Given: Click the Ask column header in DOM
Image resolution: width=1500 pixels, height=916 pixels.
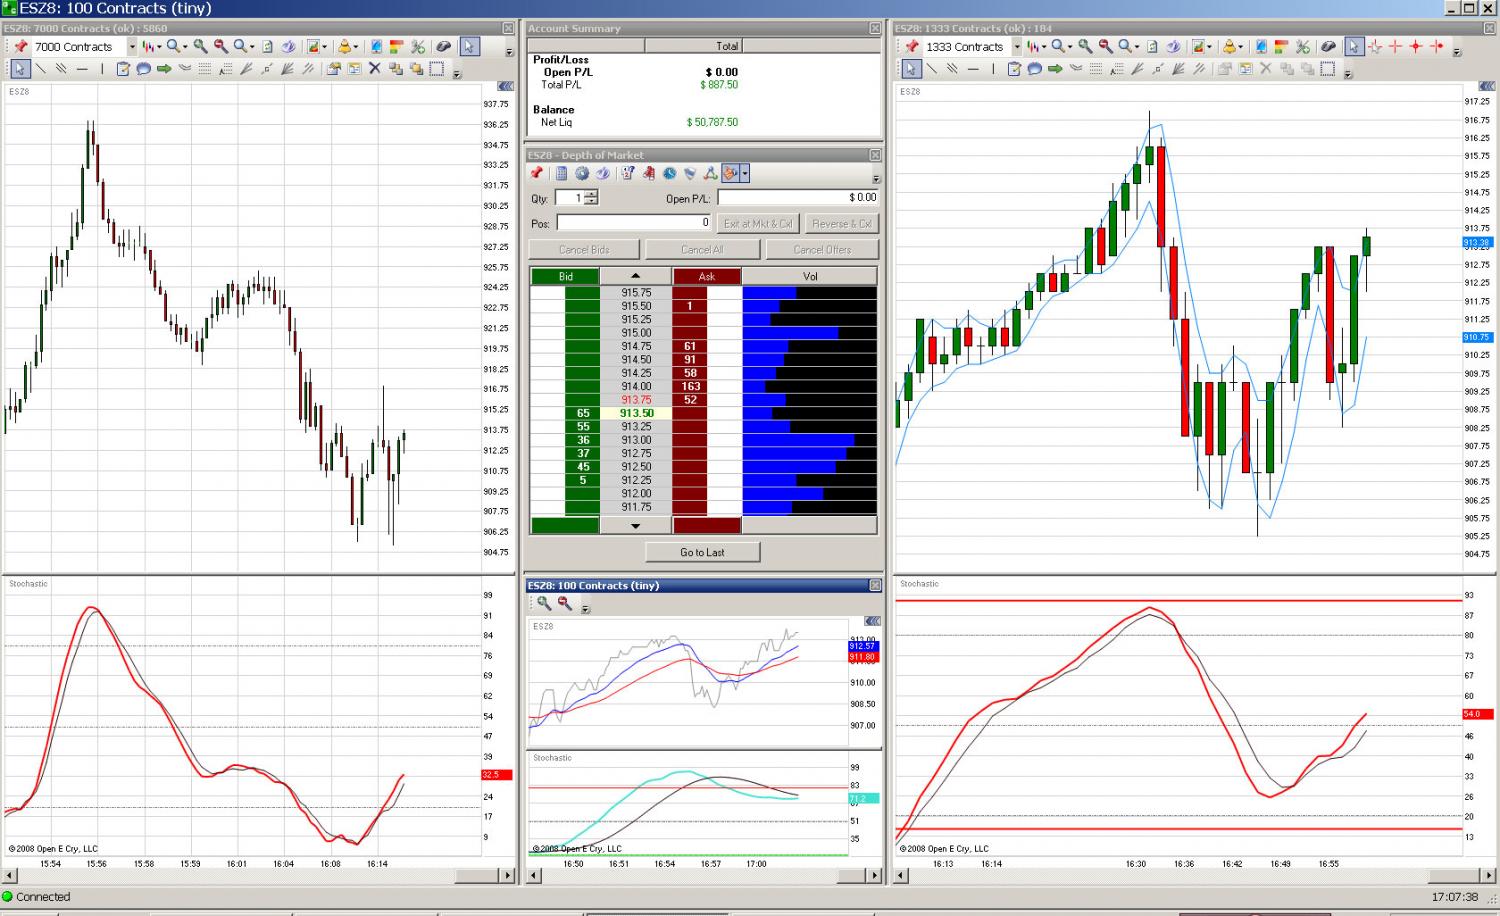Looking at the screenshot, I should tap(707, 276).
